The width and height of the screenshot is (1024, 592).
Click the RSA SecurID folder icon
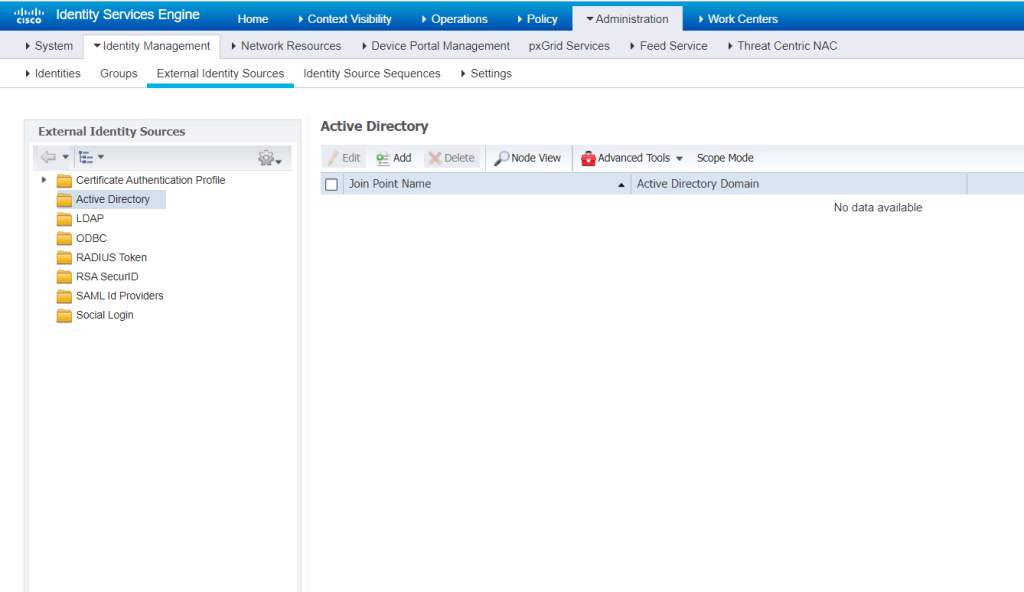[64, 277]
